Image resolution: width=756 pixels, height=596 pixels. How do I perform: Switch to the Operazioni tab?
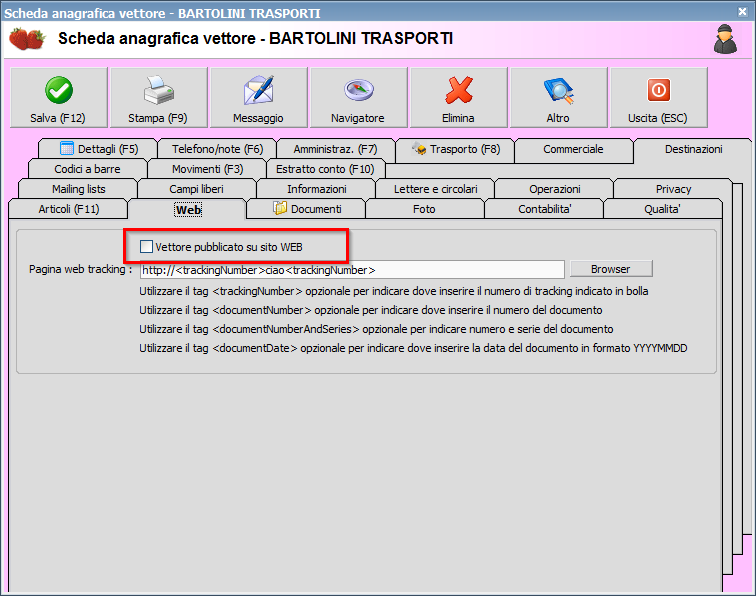click(x=554, y=189)
